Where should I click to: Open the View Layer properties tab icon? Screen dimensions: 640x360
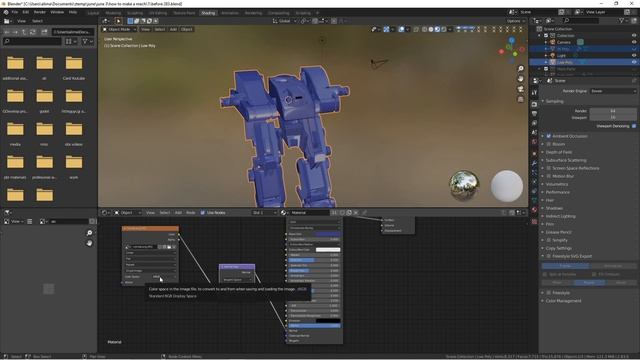click(534, 123)
